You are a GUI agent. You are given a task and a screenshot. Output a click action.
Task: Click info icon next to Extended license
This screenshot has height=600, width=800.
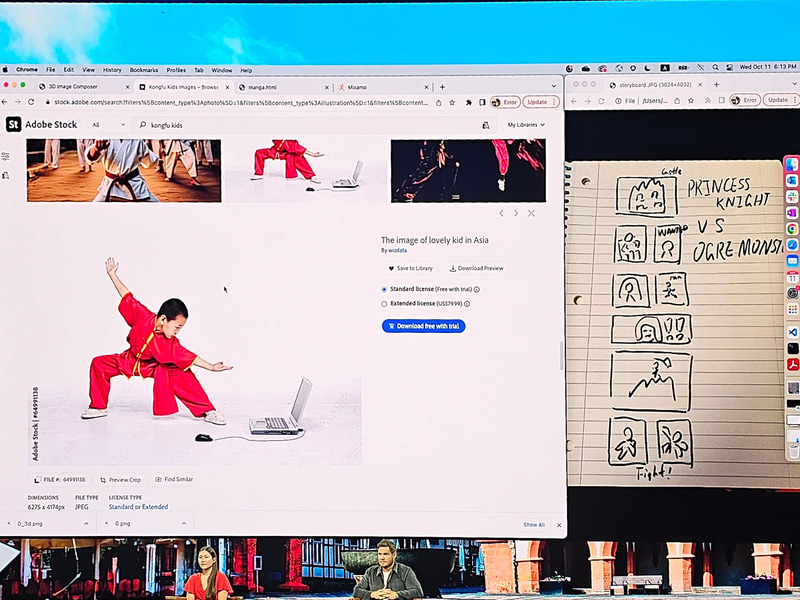(467, 304)
